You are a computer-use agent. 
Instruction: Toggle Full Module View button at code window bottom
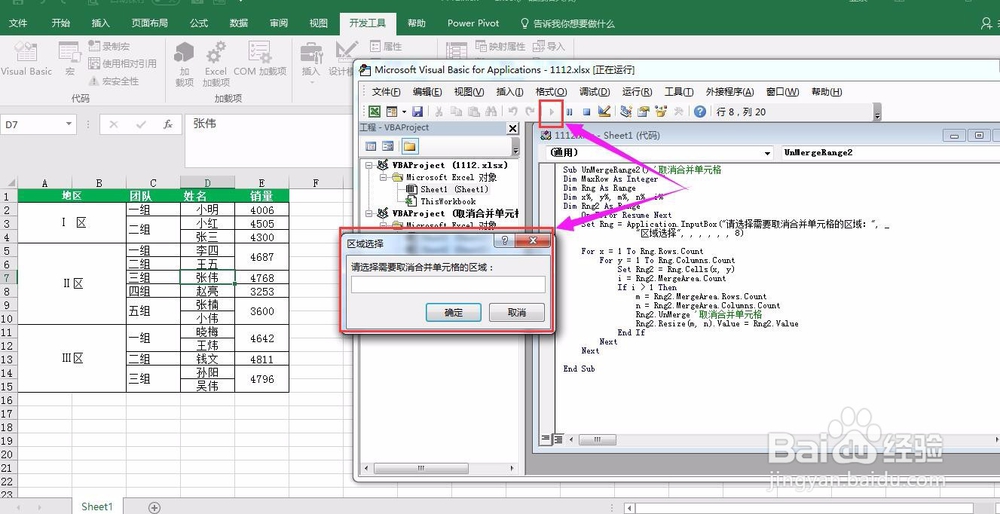[x=558, y=439]
